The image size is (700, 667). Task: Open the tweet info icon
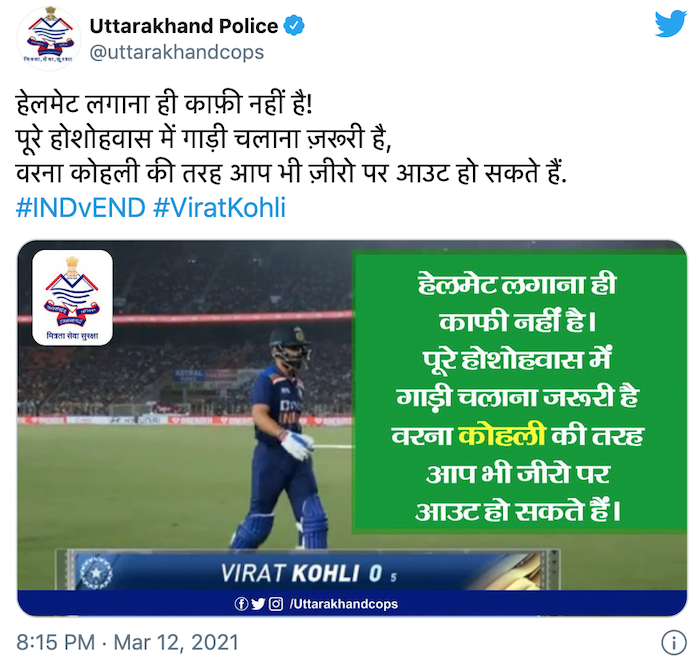673,643
